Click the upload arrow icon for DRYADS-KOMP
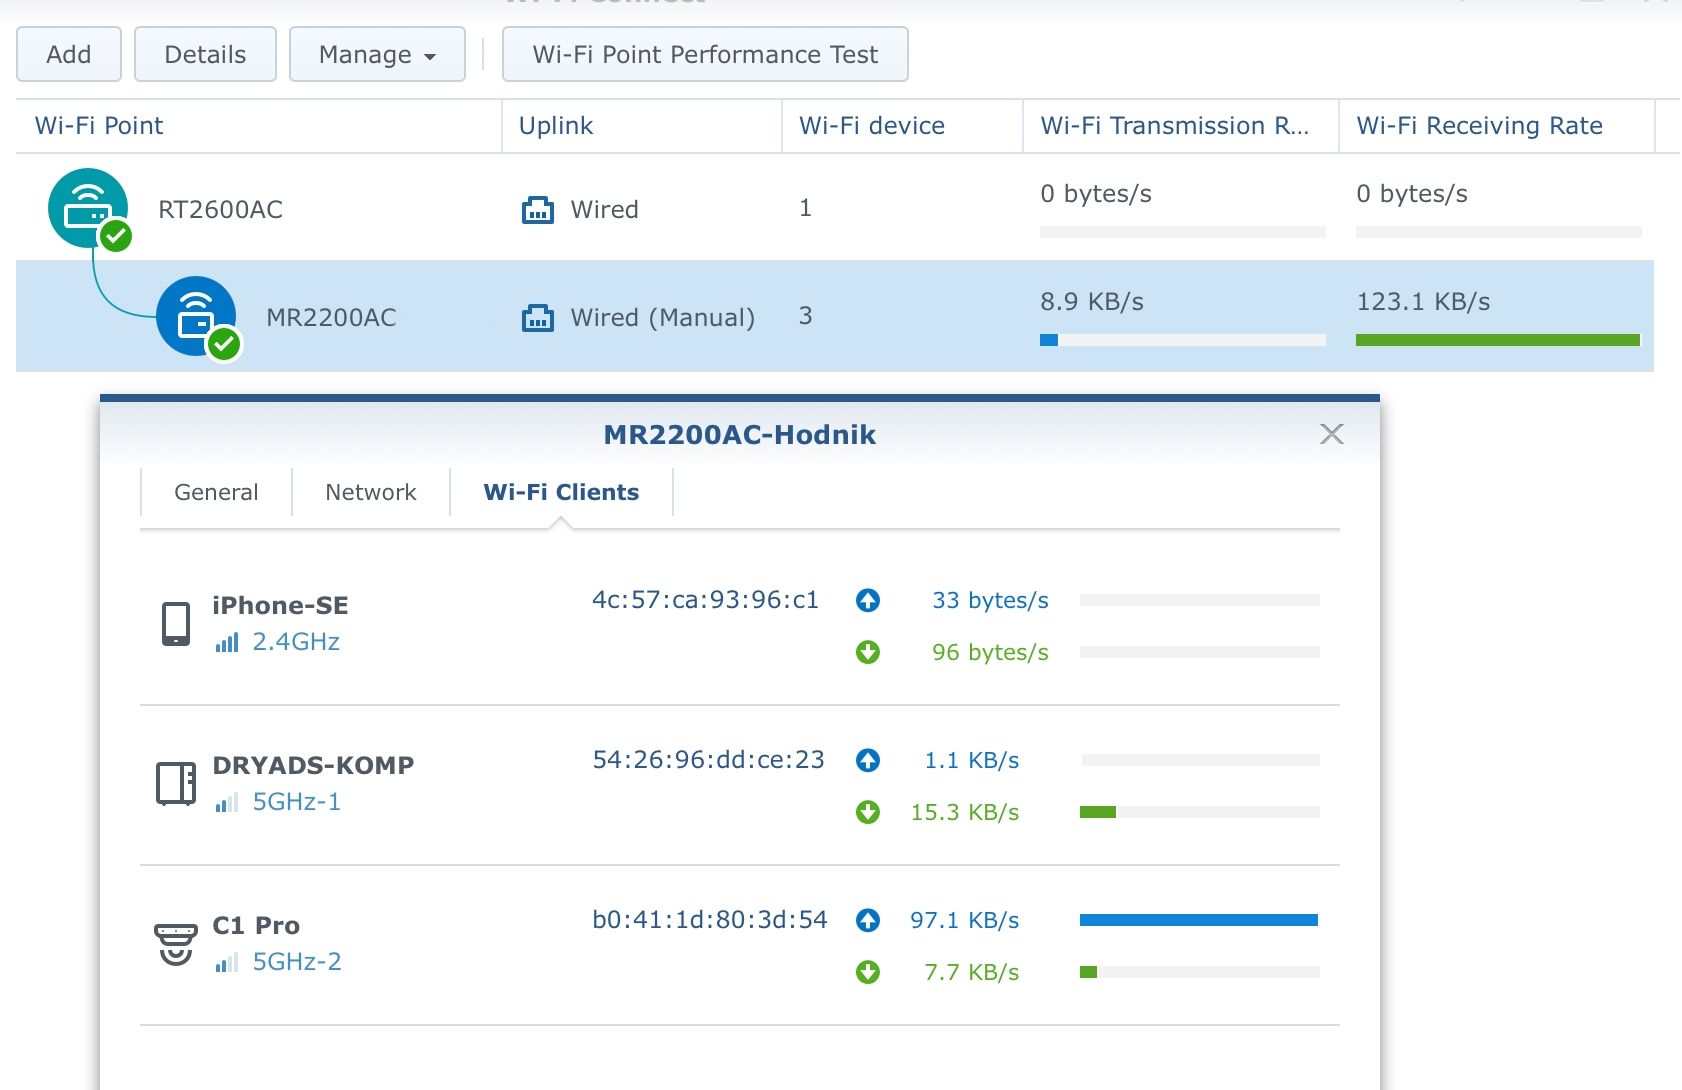 point(868,760)
